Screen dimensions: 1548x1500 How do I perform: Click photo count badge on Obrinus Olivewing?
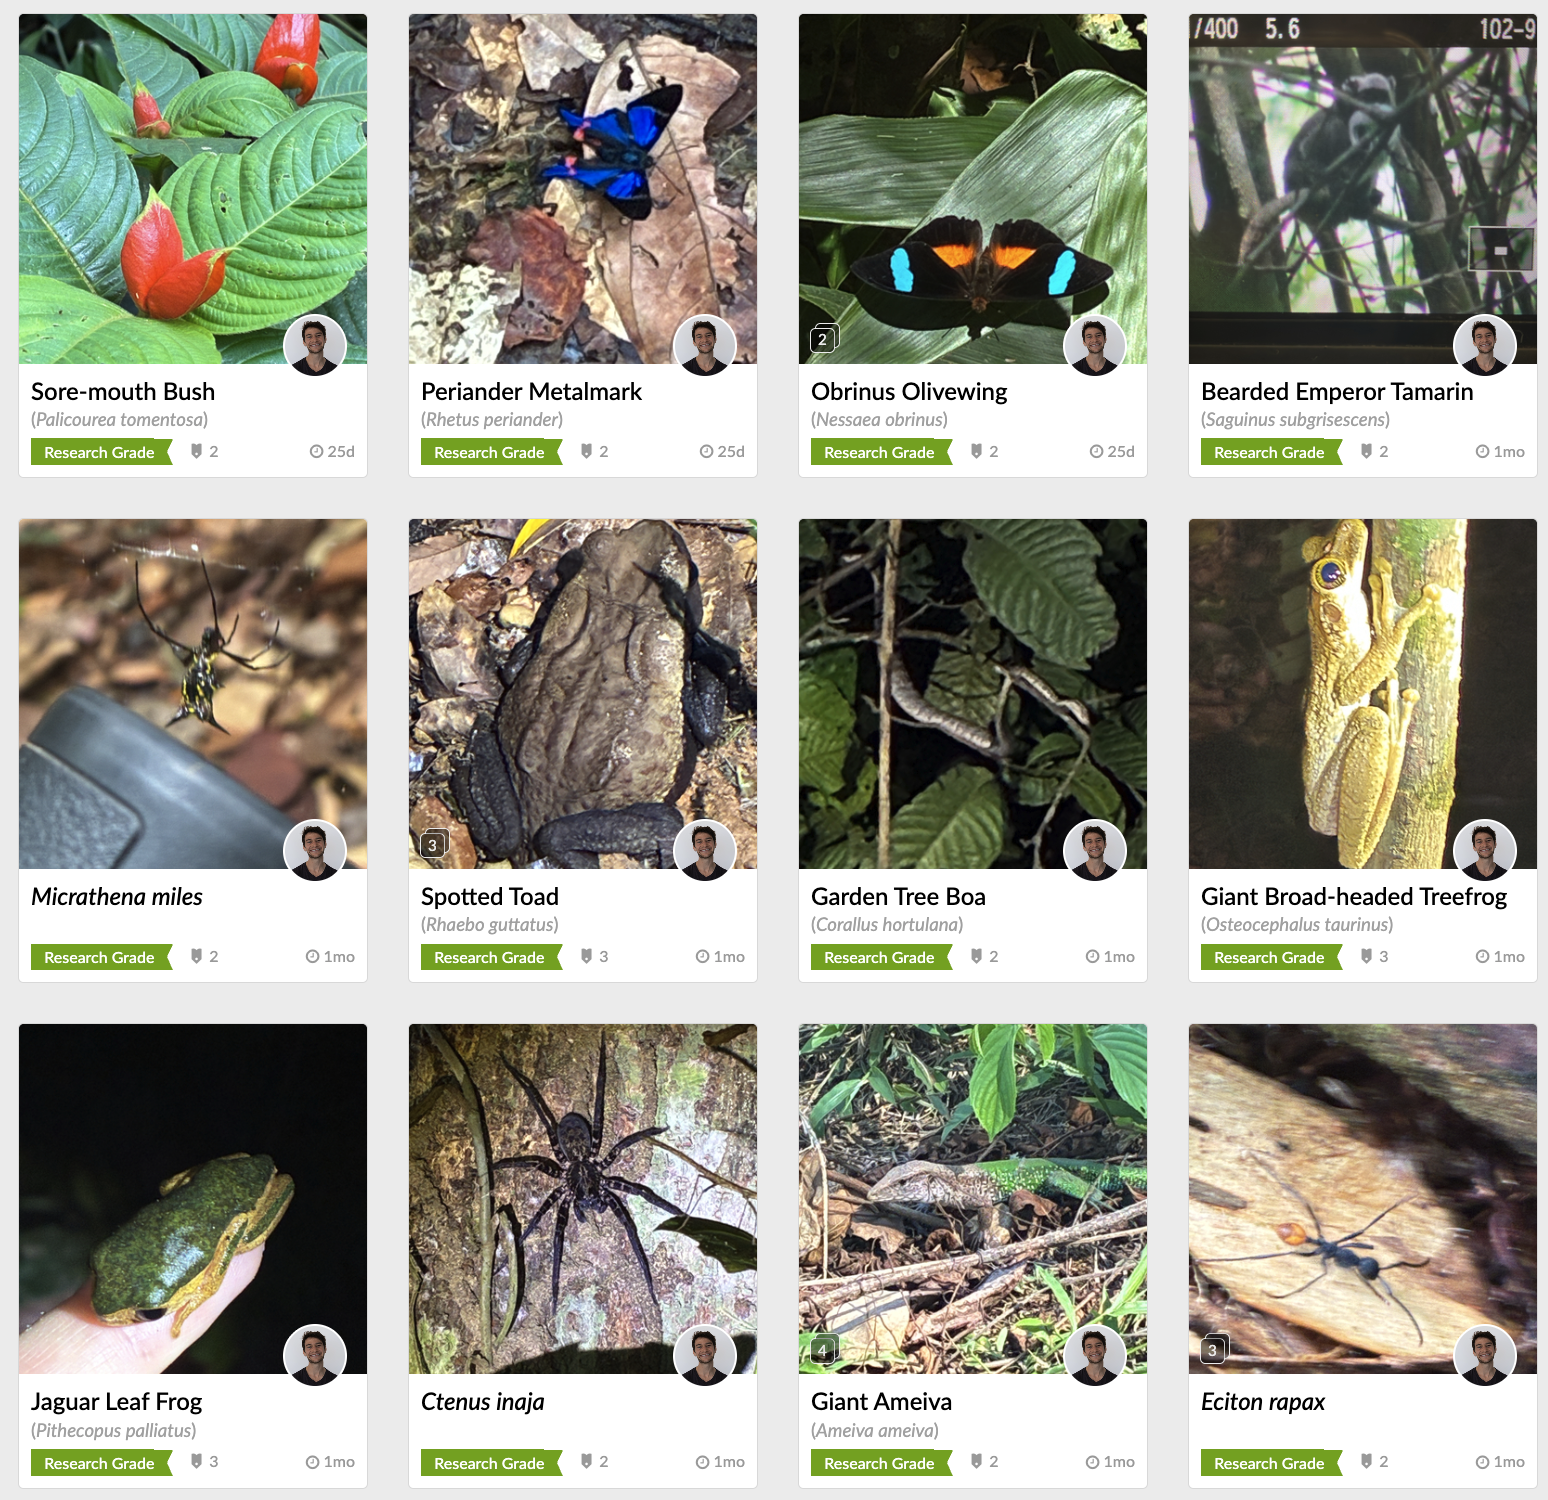tap(823, 339)
